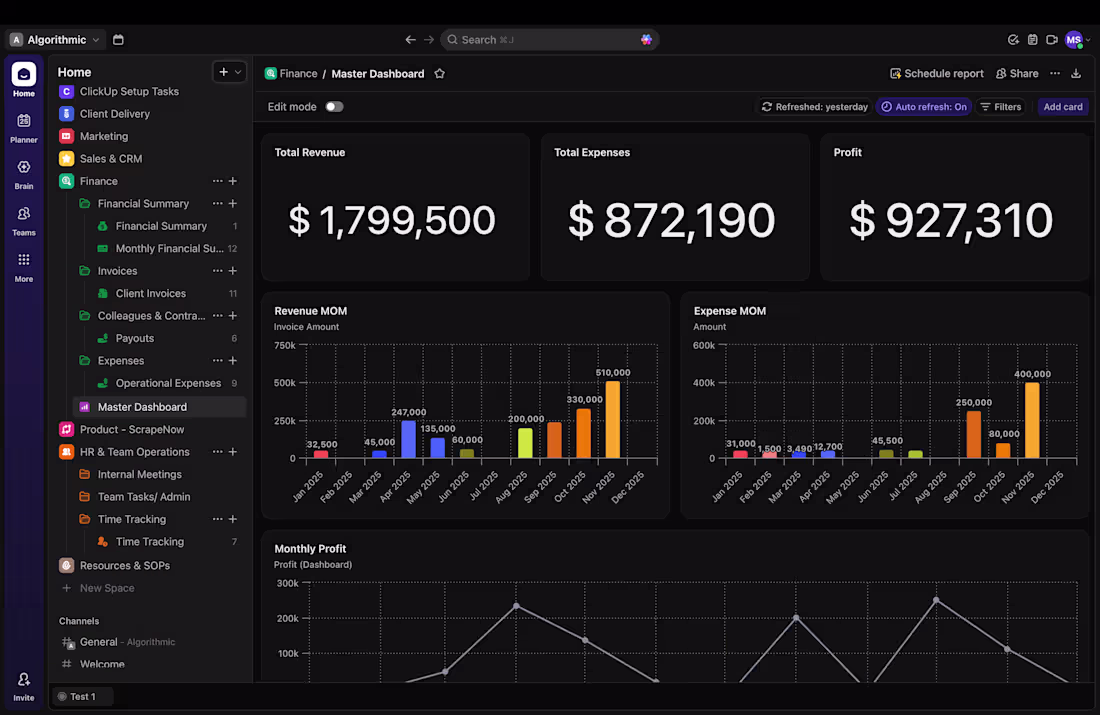Viewport: 1100px width, 715px height.
Task: Open the Brain section in the sidebar
Action: pos(22,171)
